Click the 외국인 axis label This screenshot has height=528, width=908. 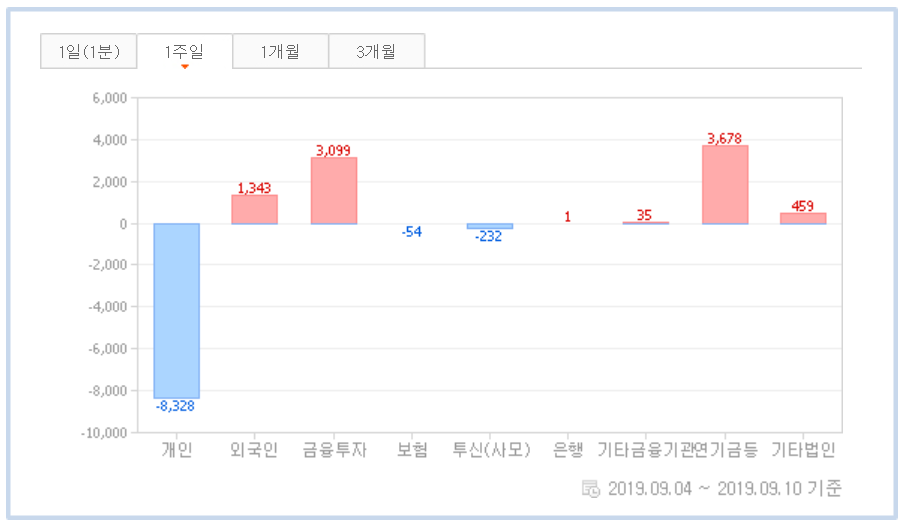click(x=254, y=450)
